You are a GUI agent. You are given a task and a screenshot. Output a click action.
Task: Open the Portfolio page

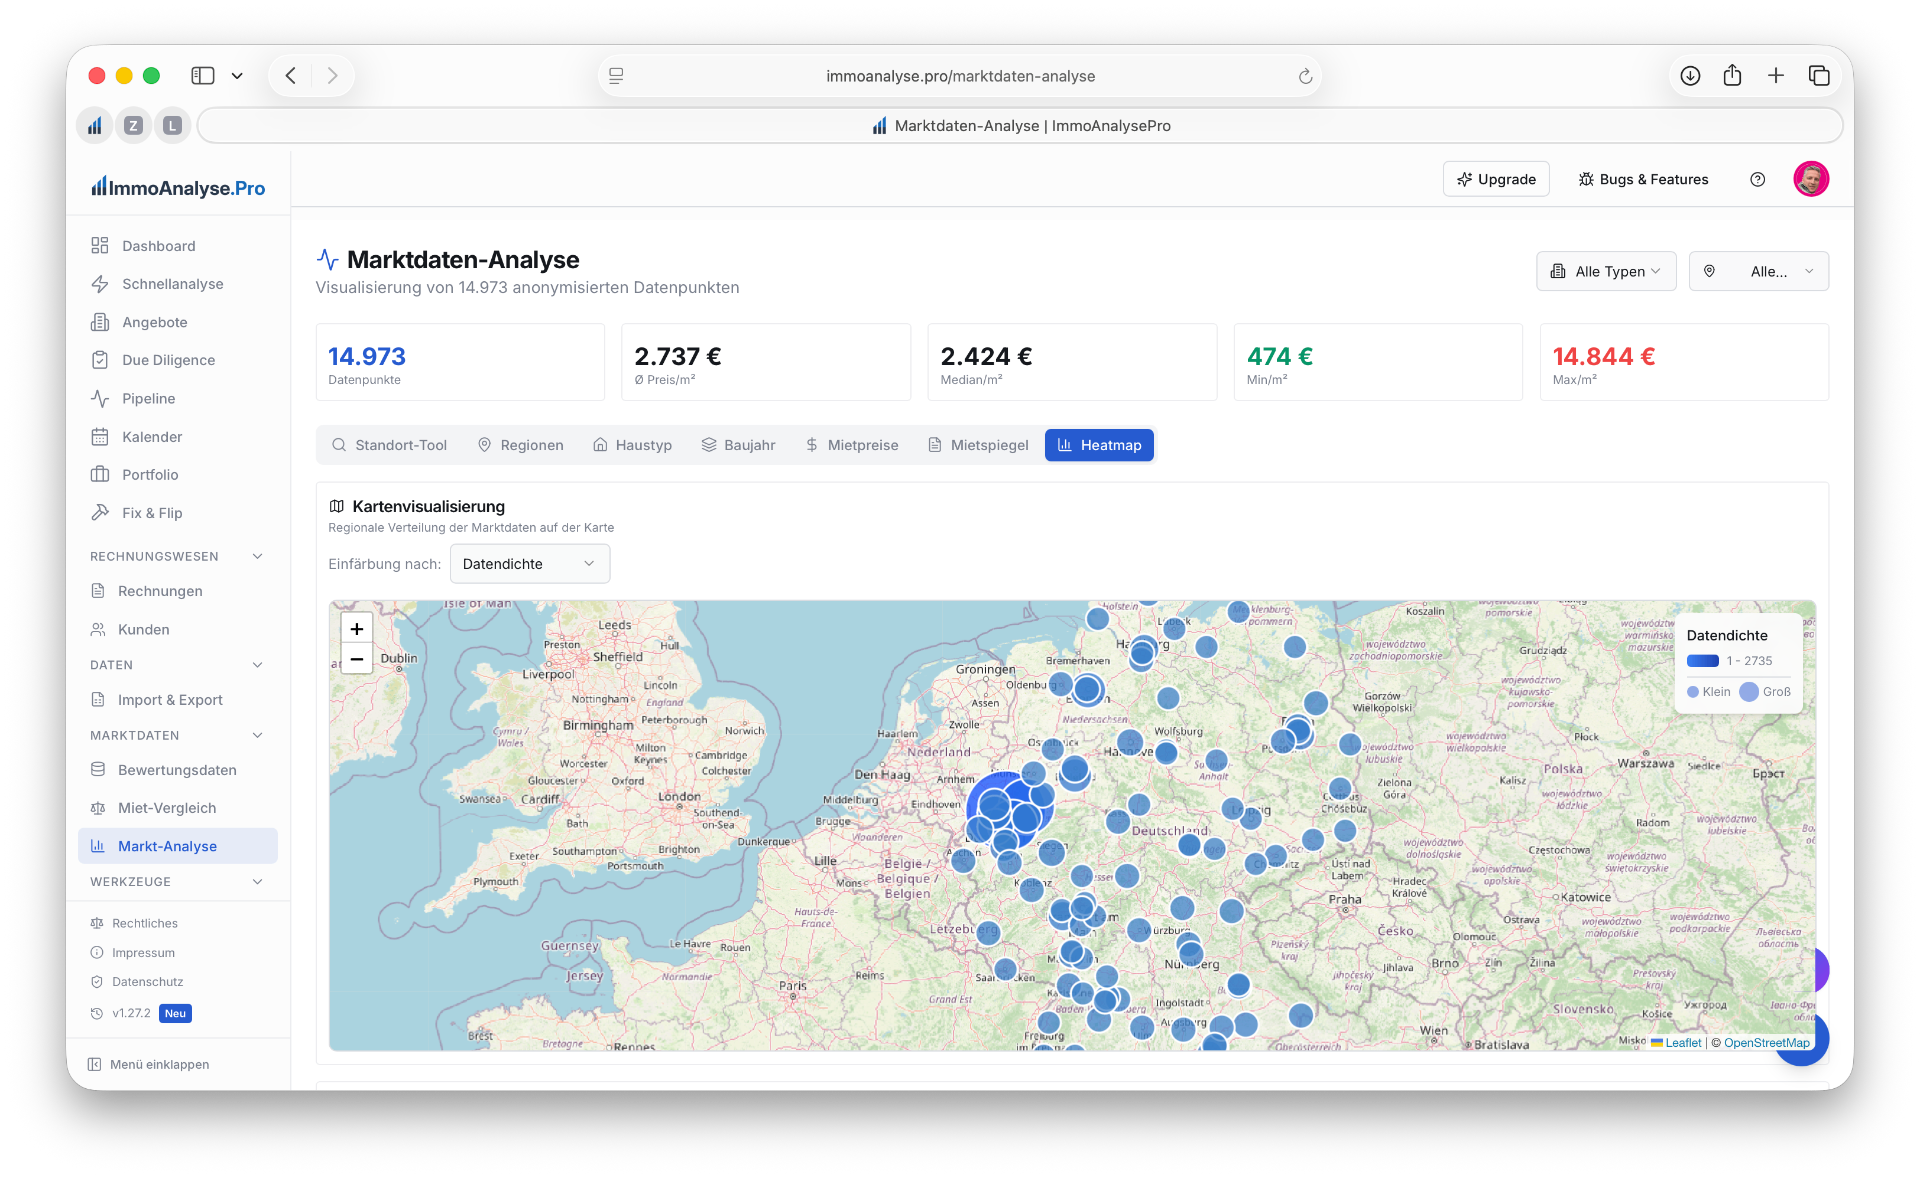point(178,475)
